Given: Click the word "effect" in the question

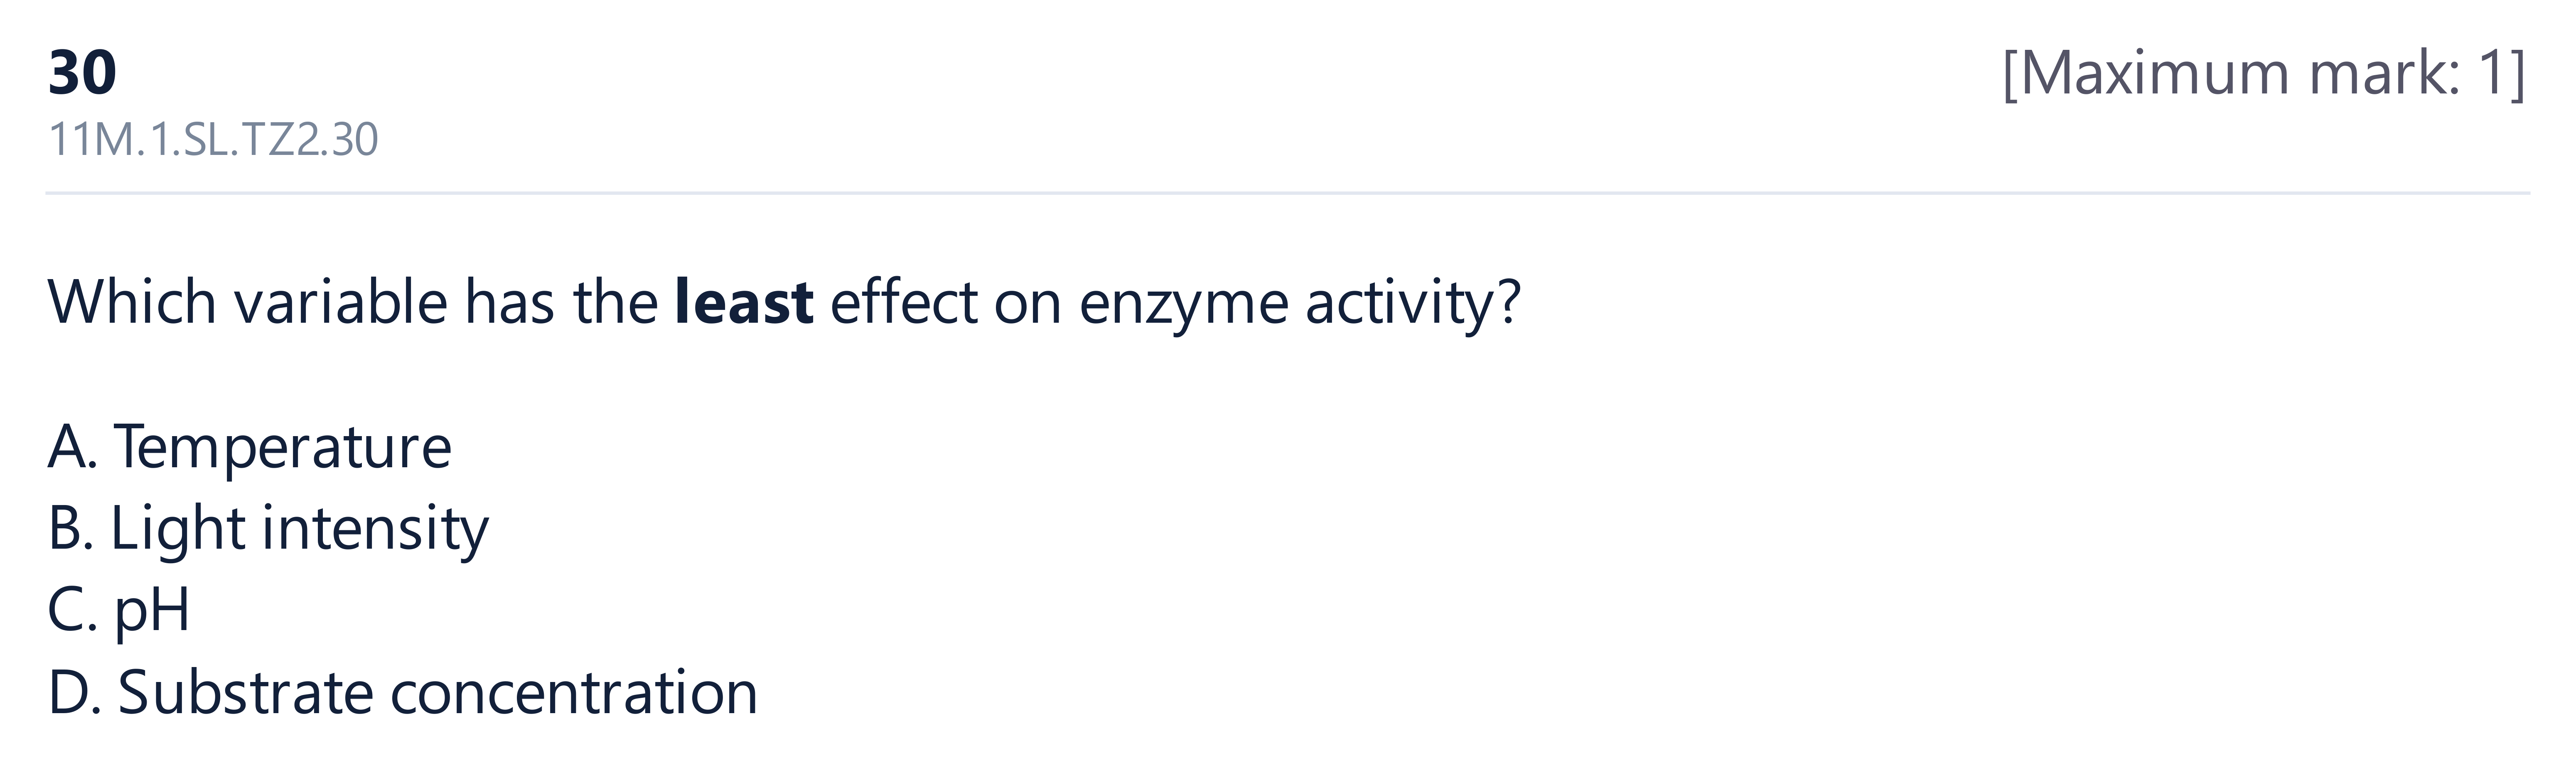Looking at the screenshot, I should [x=903, y=301].
